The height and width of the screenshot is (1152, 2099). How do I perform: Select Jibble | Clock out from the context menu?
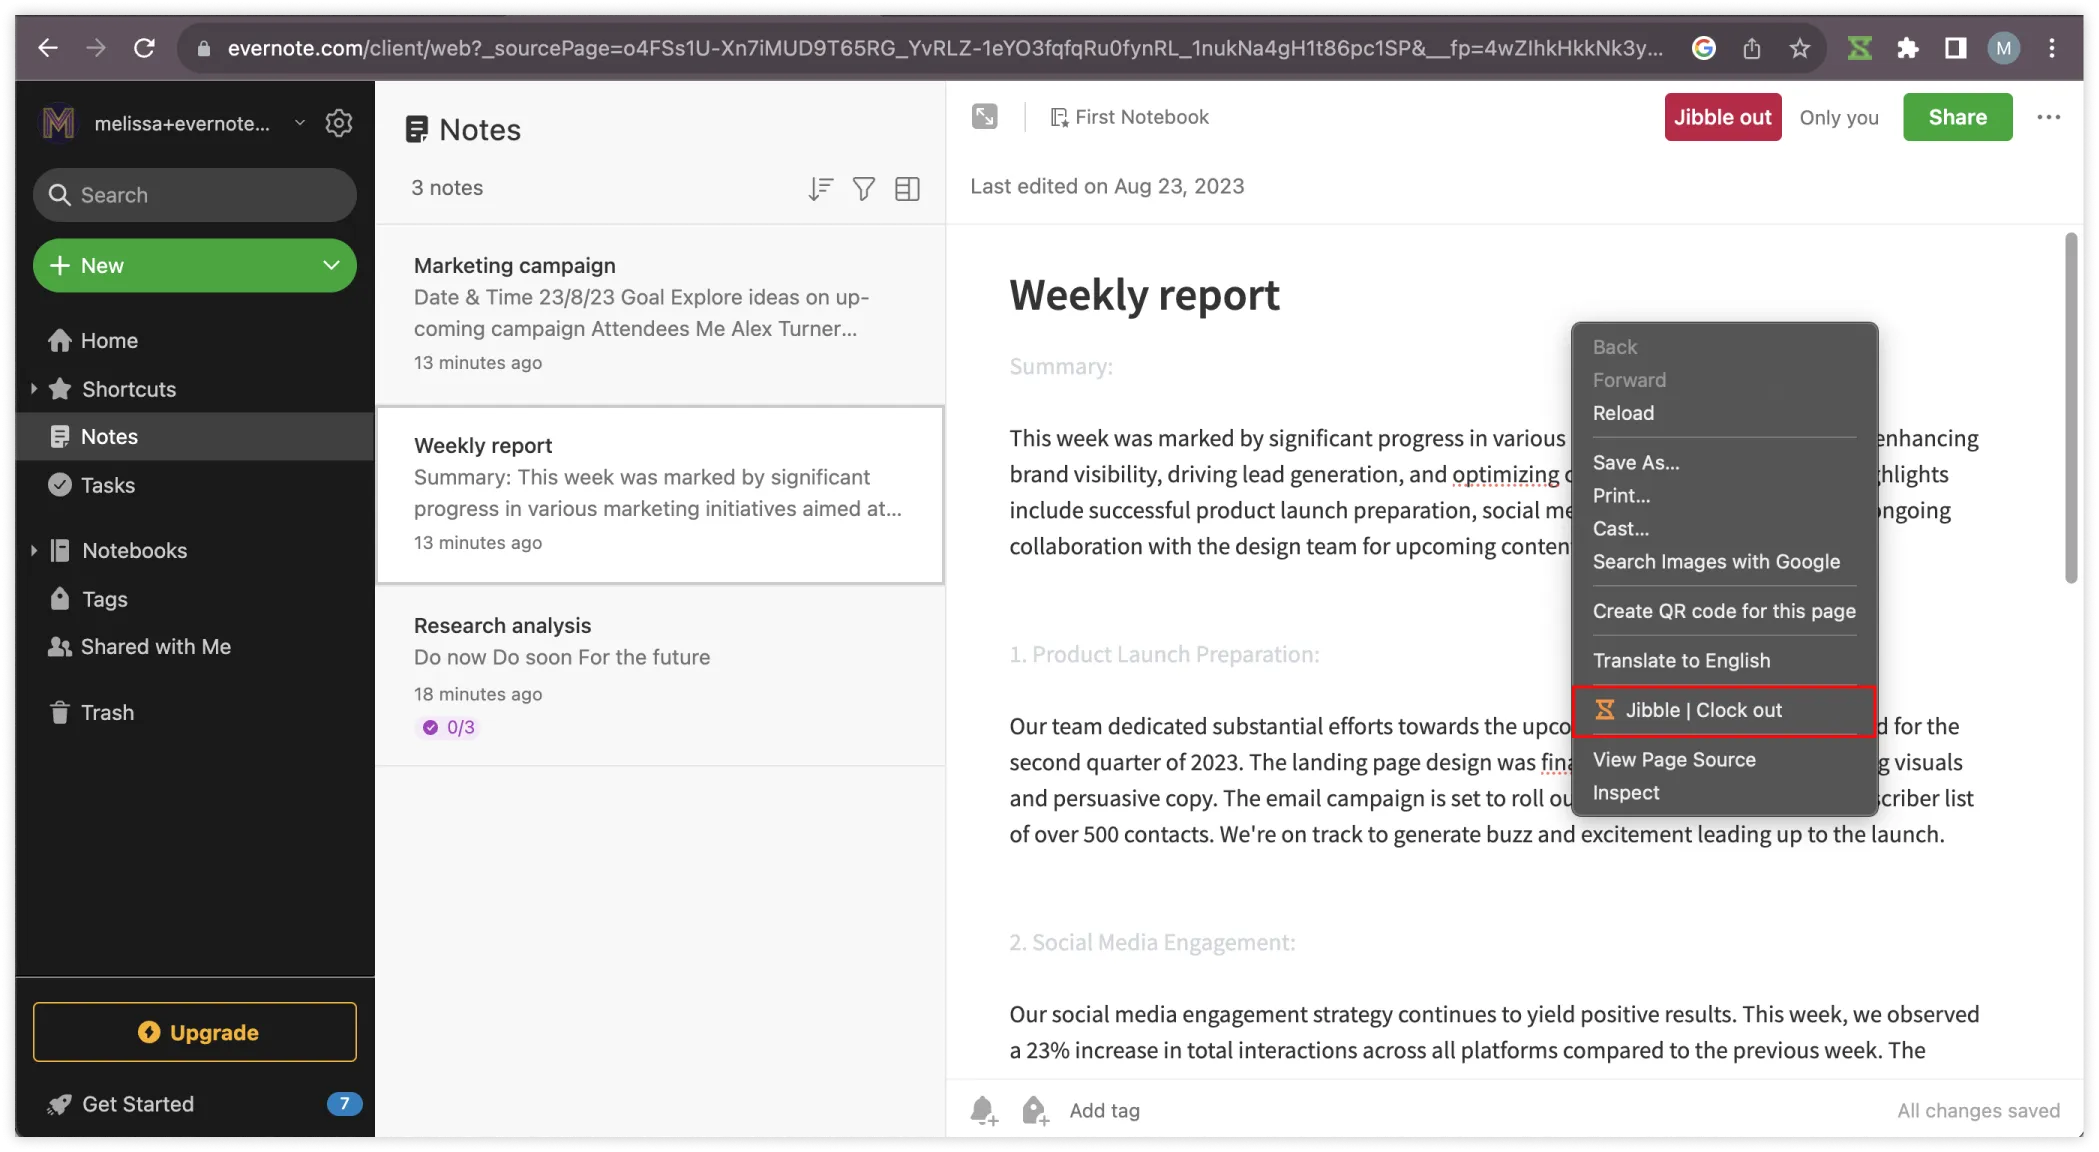[x=1723, y=710]
